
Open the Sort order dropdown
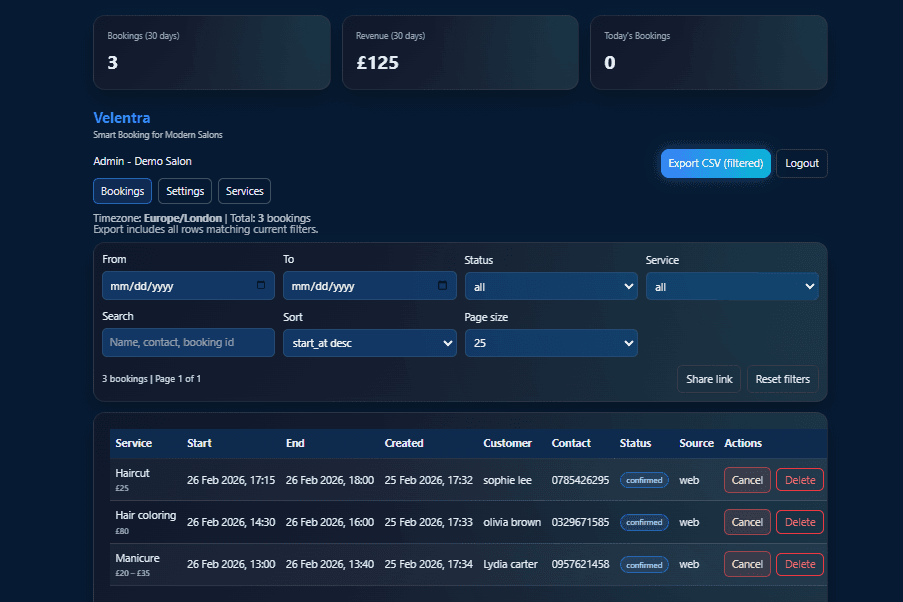click(370, 343)
